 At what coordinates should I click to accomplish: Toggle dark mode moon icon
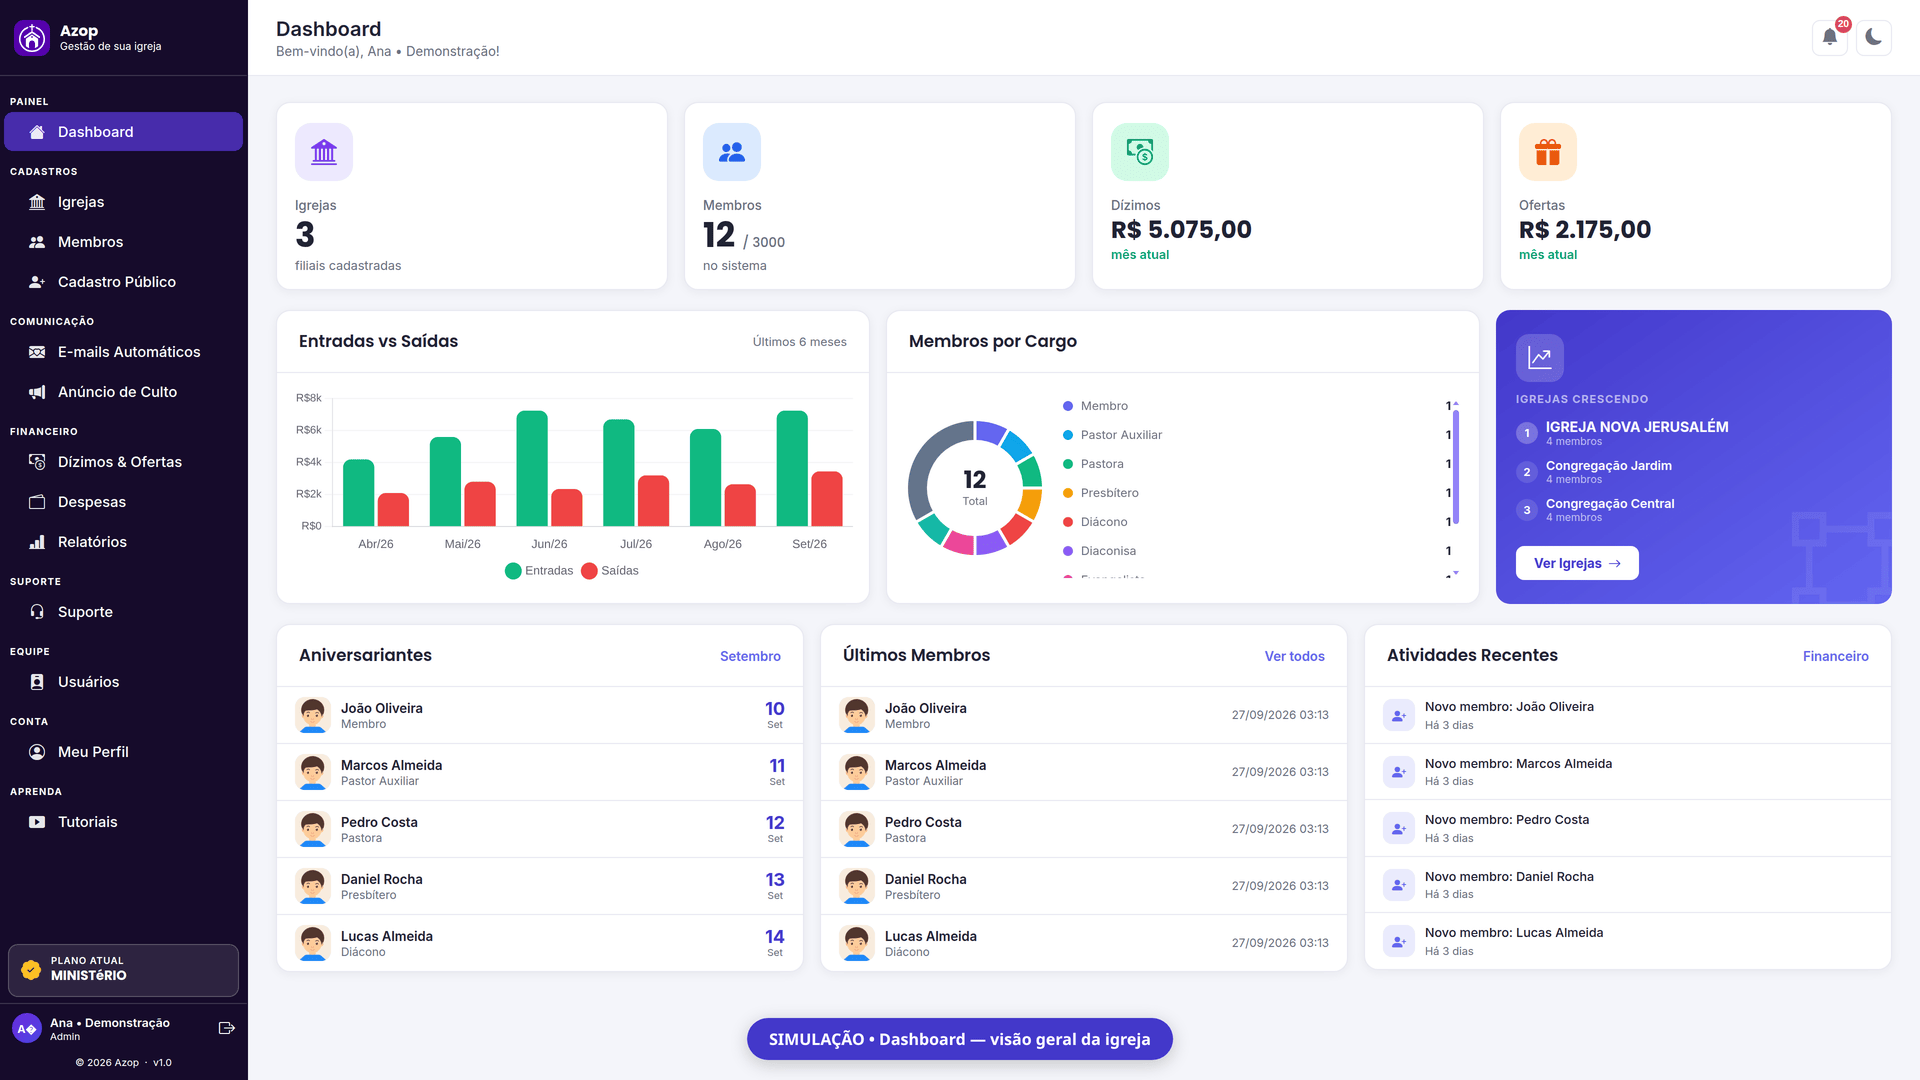tap(1873, 37)
